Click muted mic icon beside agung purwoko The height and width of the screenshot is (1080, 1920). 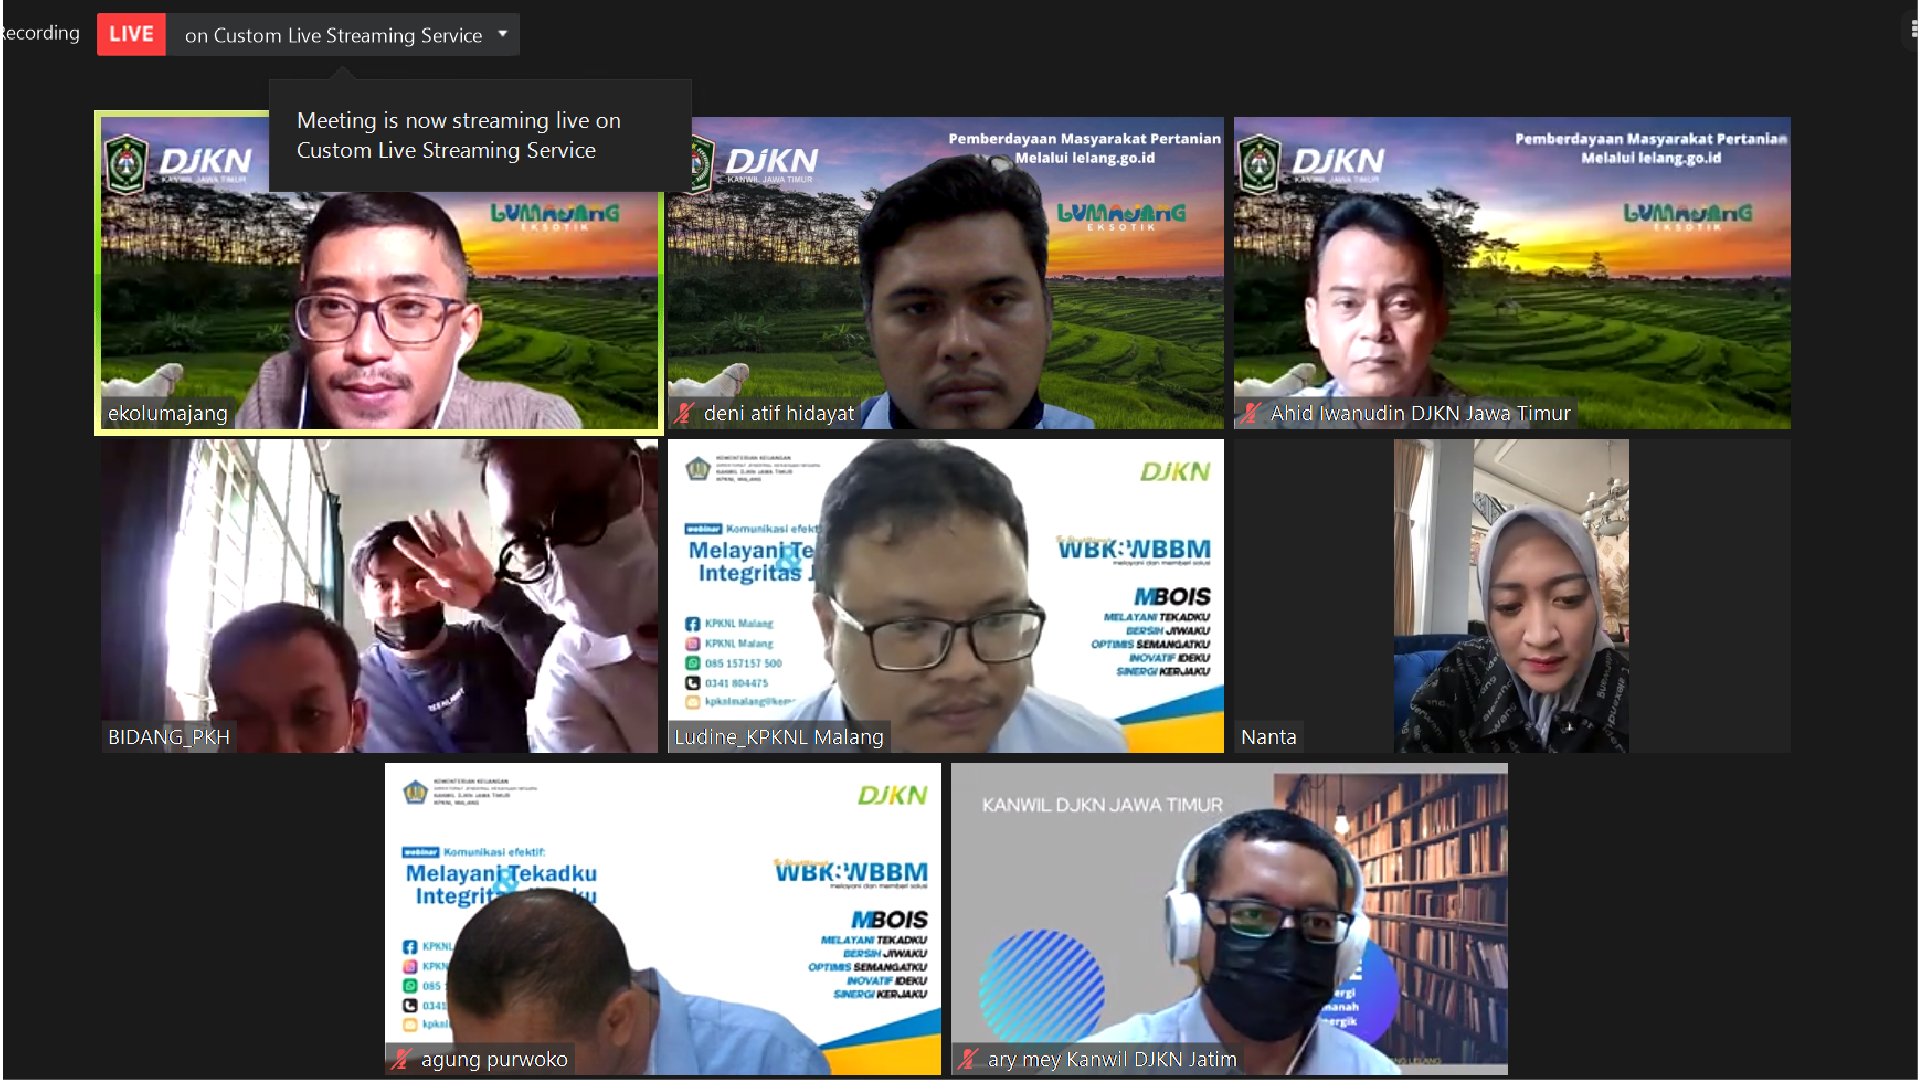402,1059
